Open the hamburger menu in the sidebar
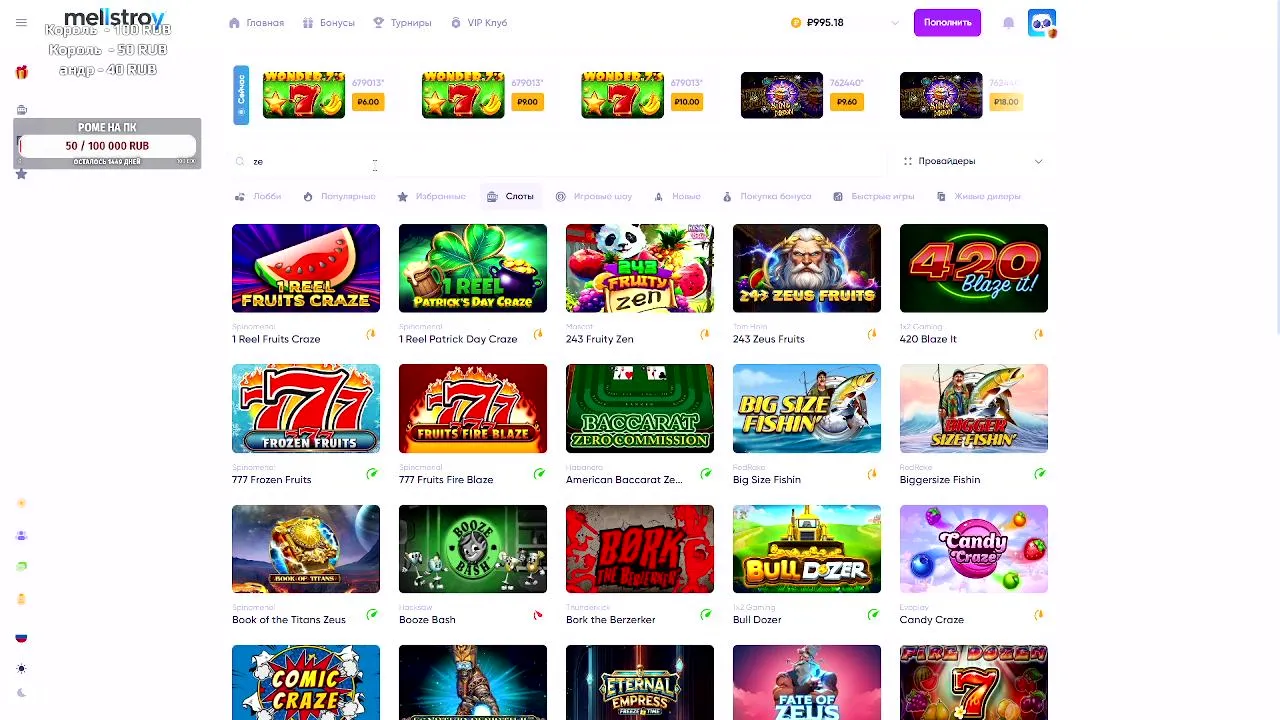 tap(21, 22)
